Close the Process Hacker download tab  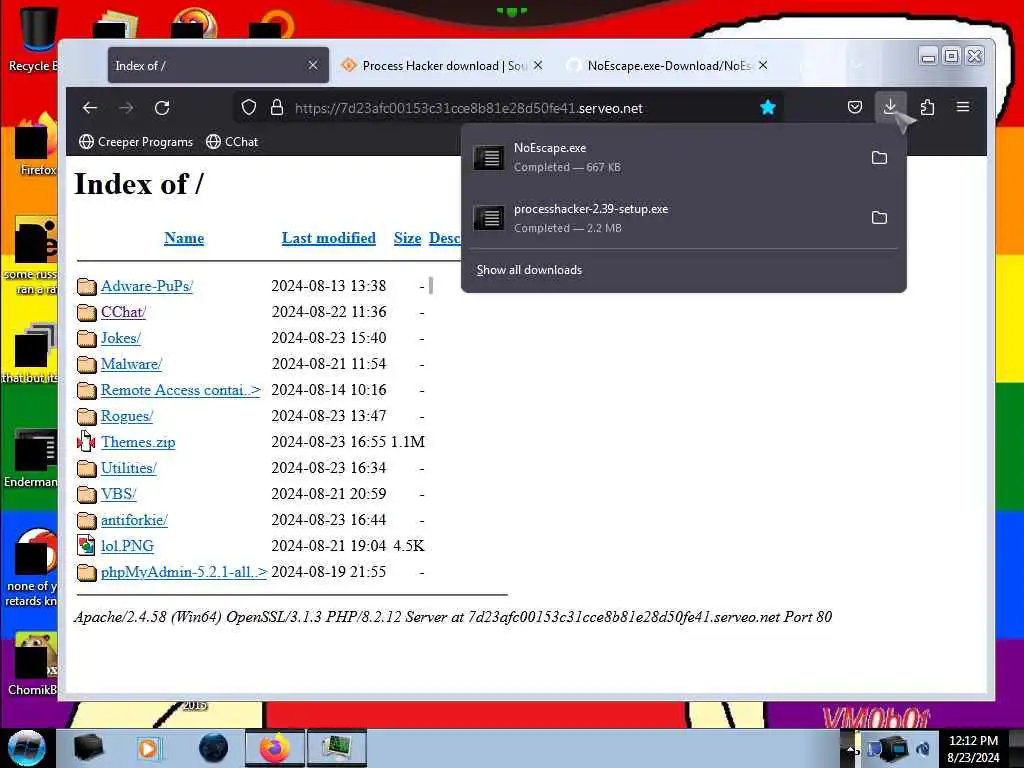tap(537, 65)
